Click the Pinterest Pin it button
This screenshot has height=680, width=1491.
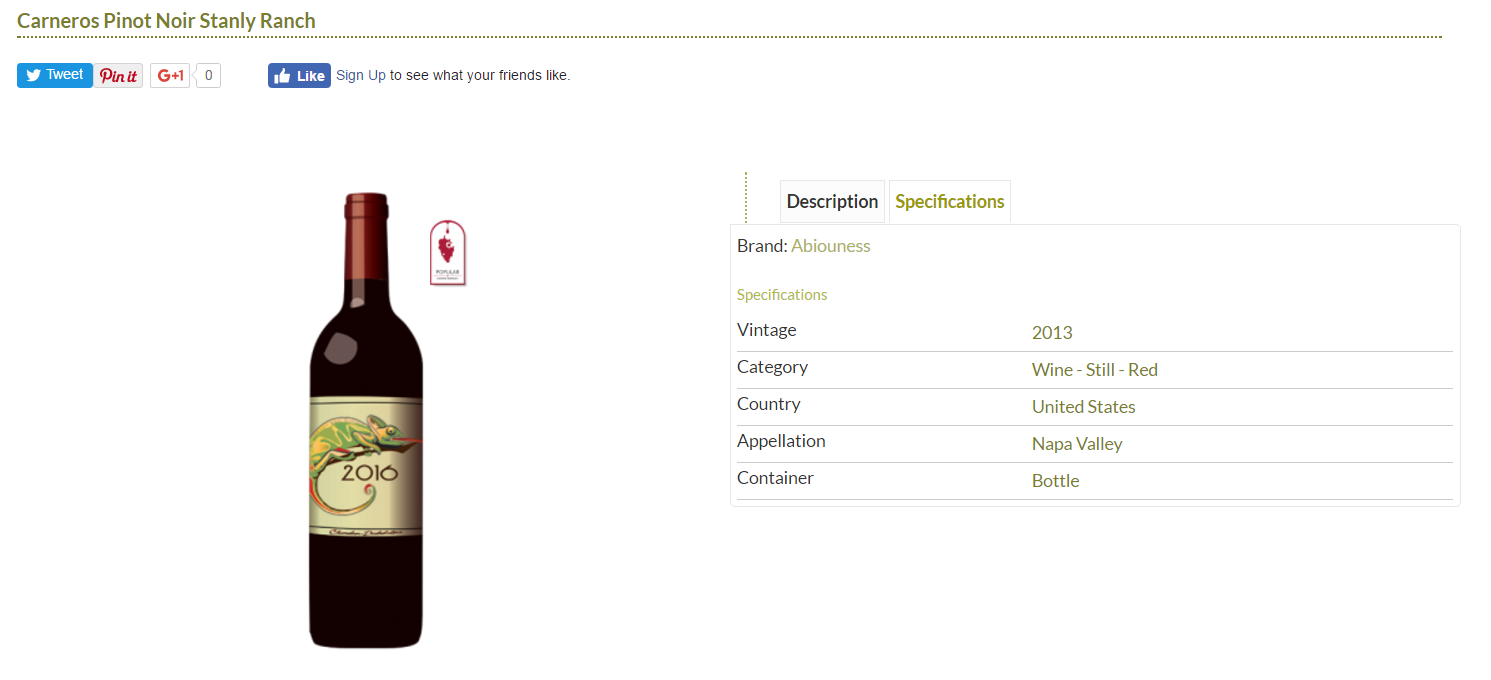[118, 76]
